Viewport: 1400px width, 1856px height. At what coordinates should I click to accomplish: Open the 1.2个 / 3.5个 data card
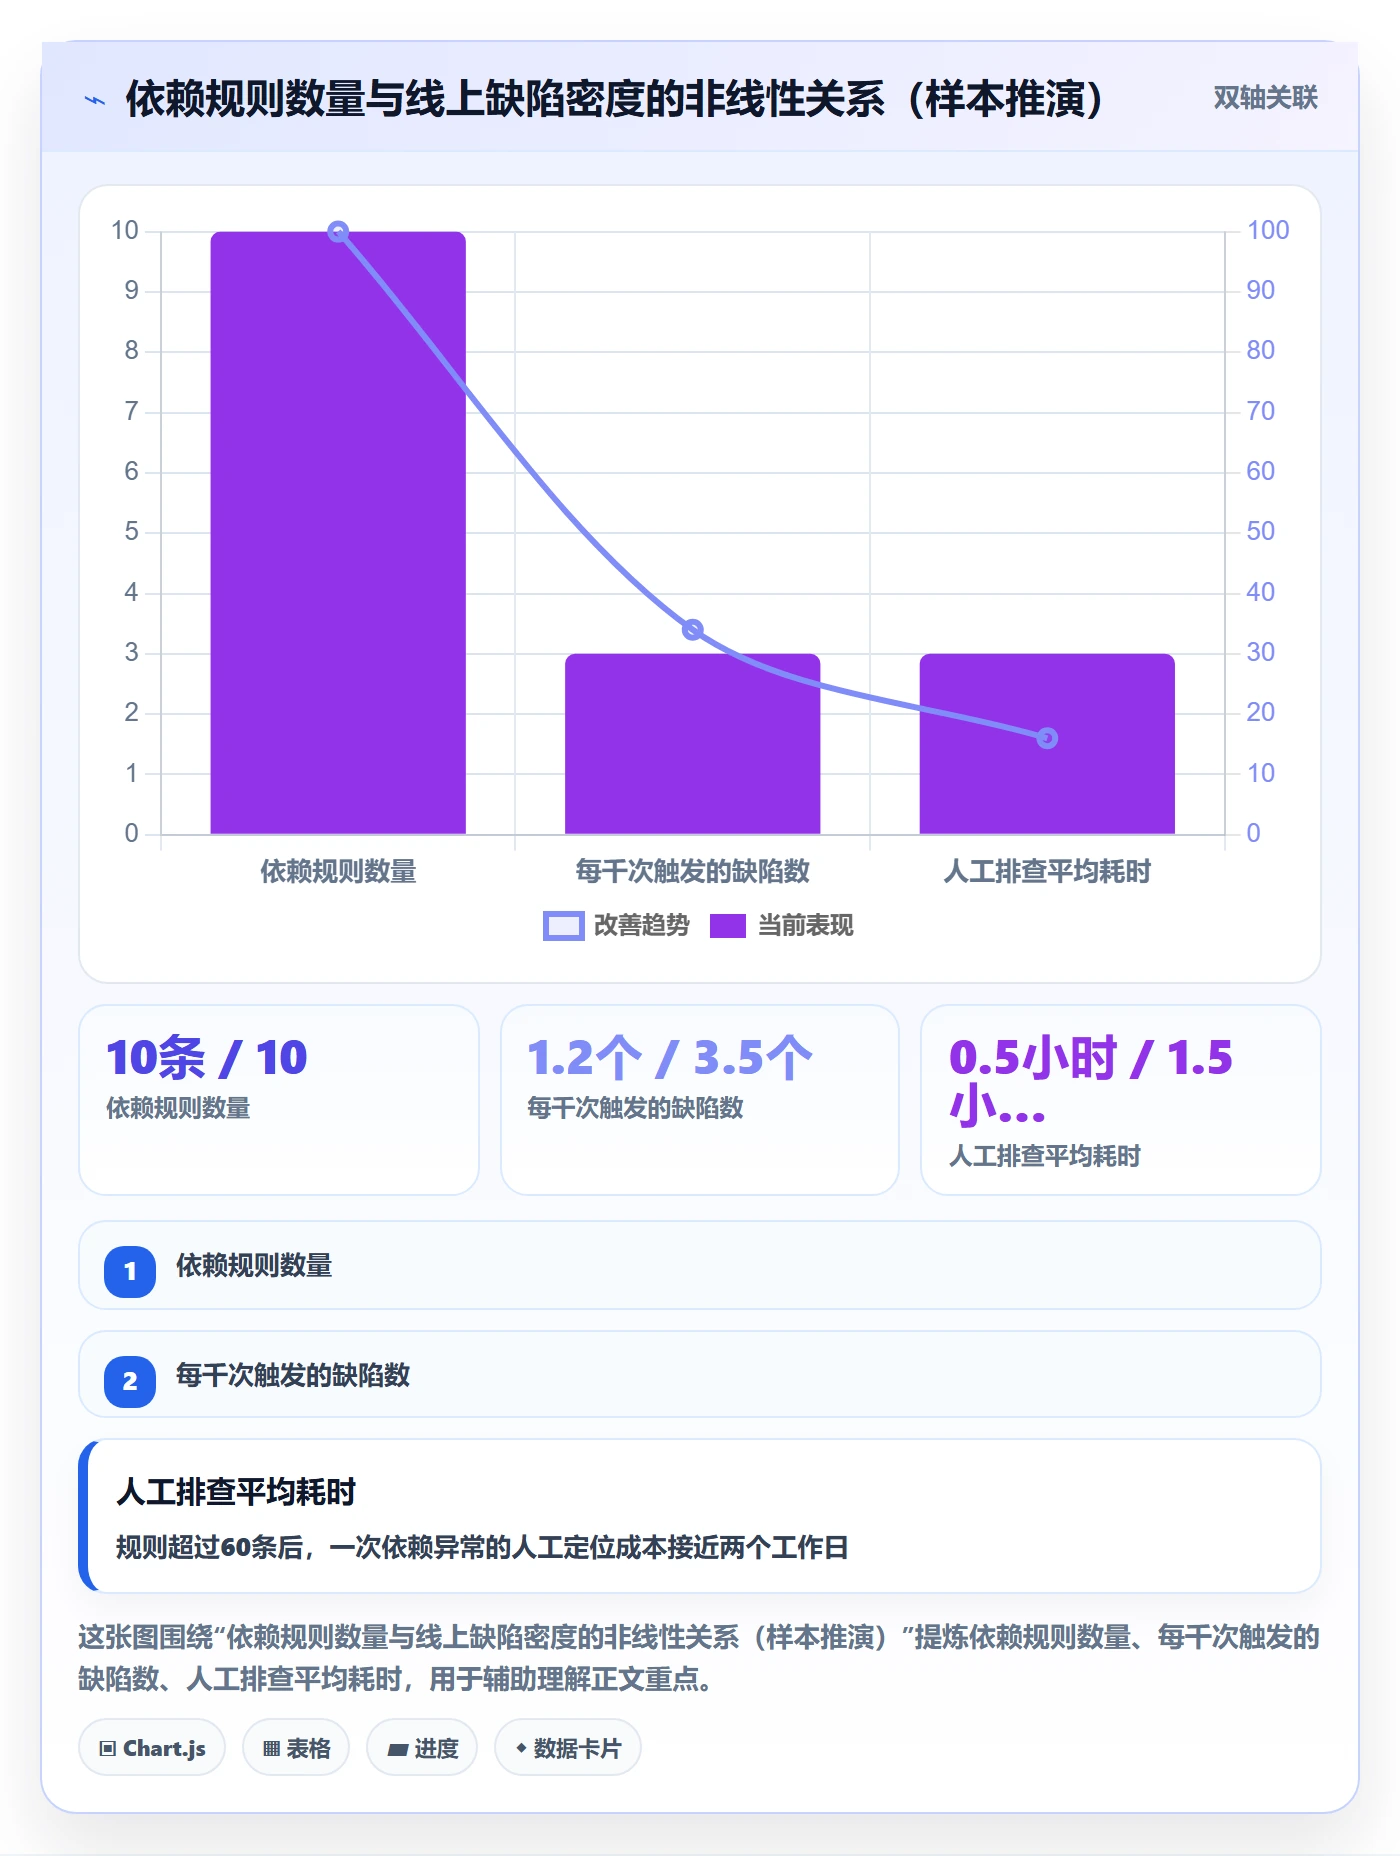click(700, 1100)
